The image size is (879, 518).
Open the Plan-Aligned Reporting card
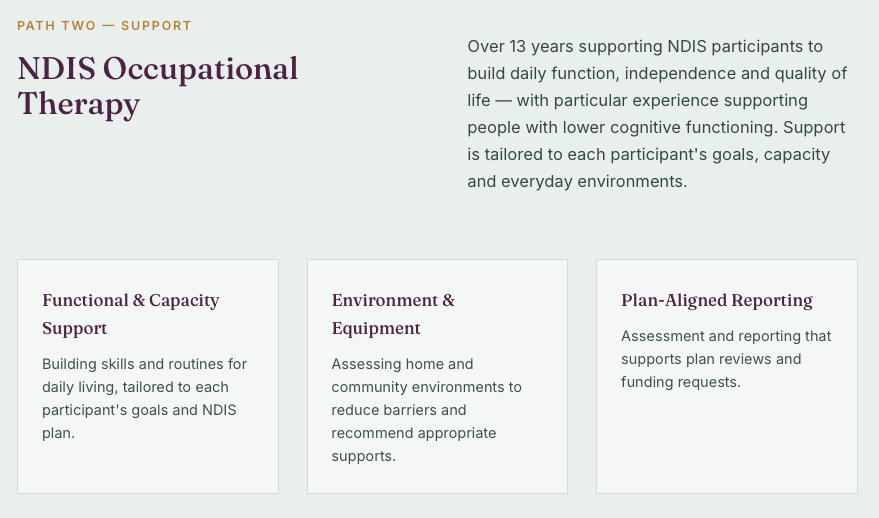coord(727,376)
